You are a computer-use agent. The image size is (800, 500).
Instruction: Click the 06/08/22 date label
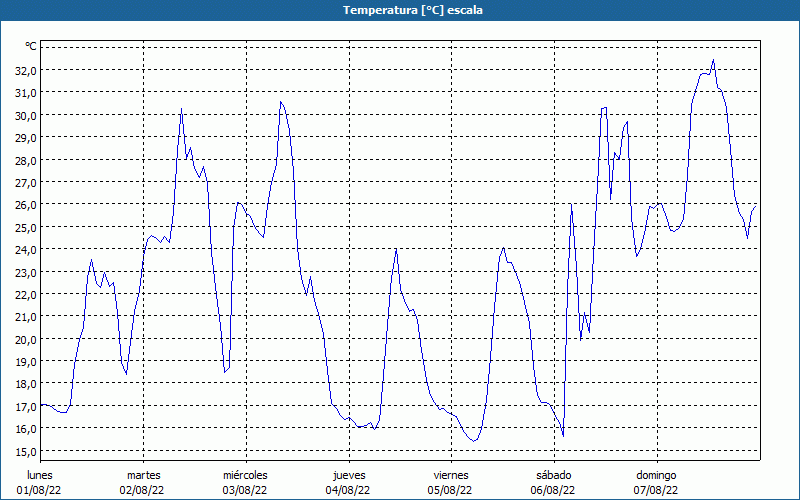coord(553,490)
